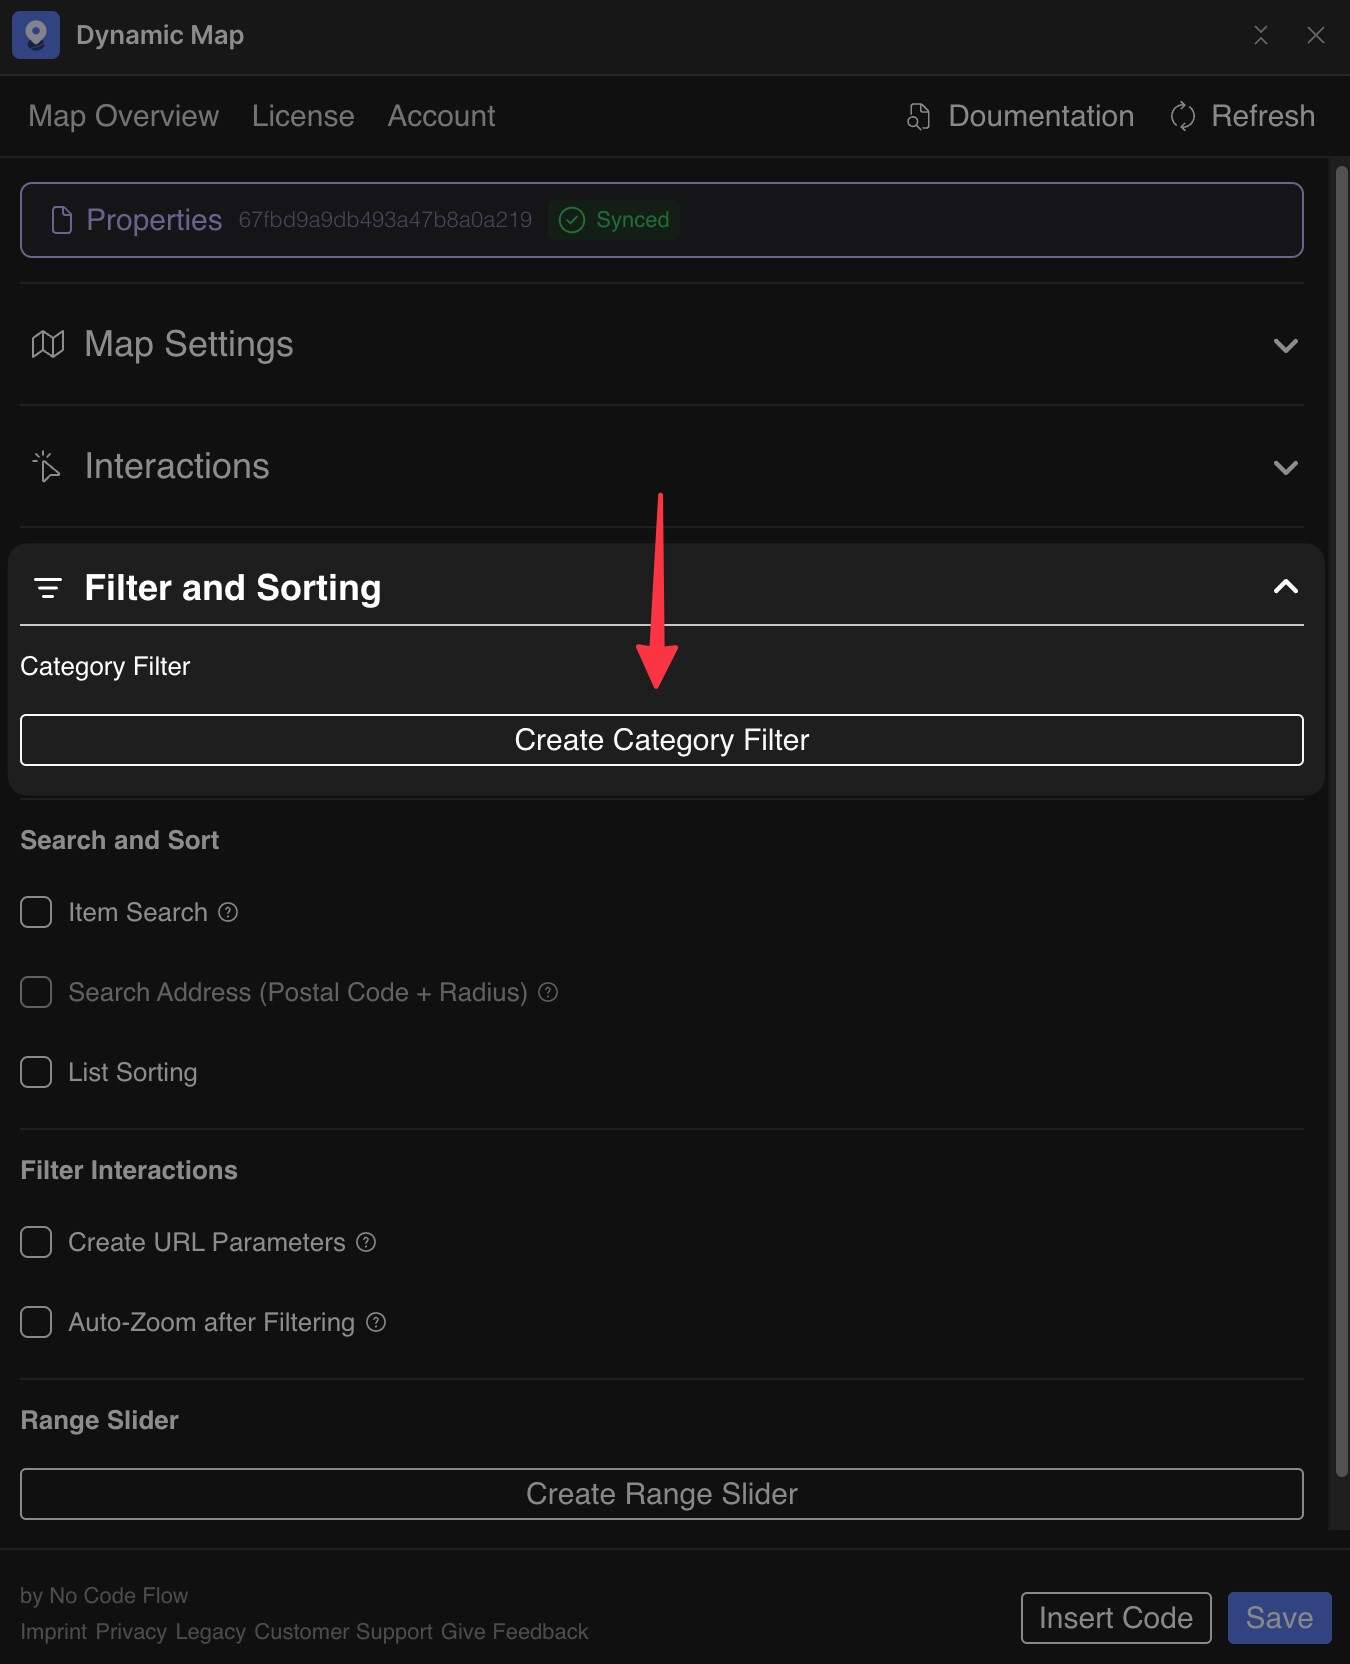Click the Filter Interactions heading

(129, 1170)
